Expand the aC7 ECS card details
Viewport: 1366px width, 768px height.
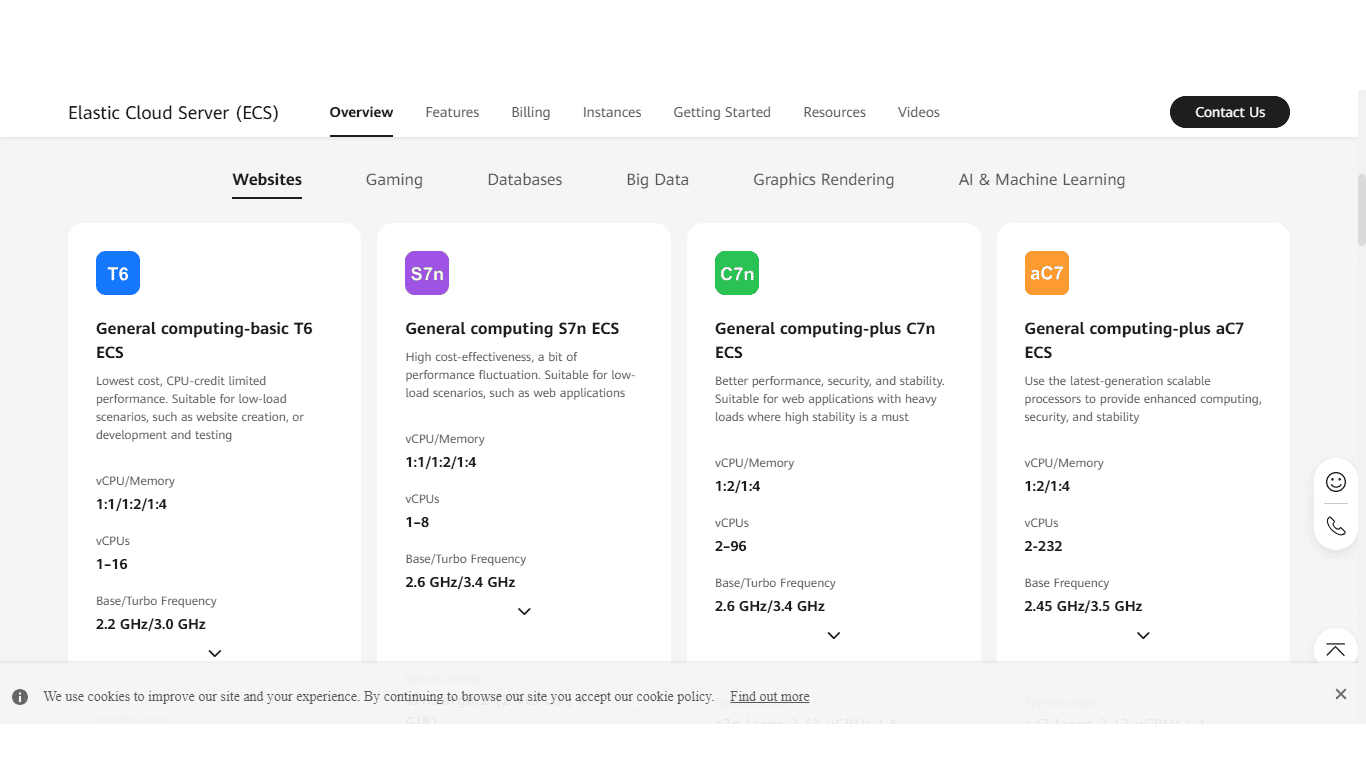pos(1143,635)
